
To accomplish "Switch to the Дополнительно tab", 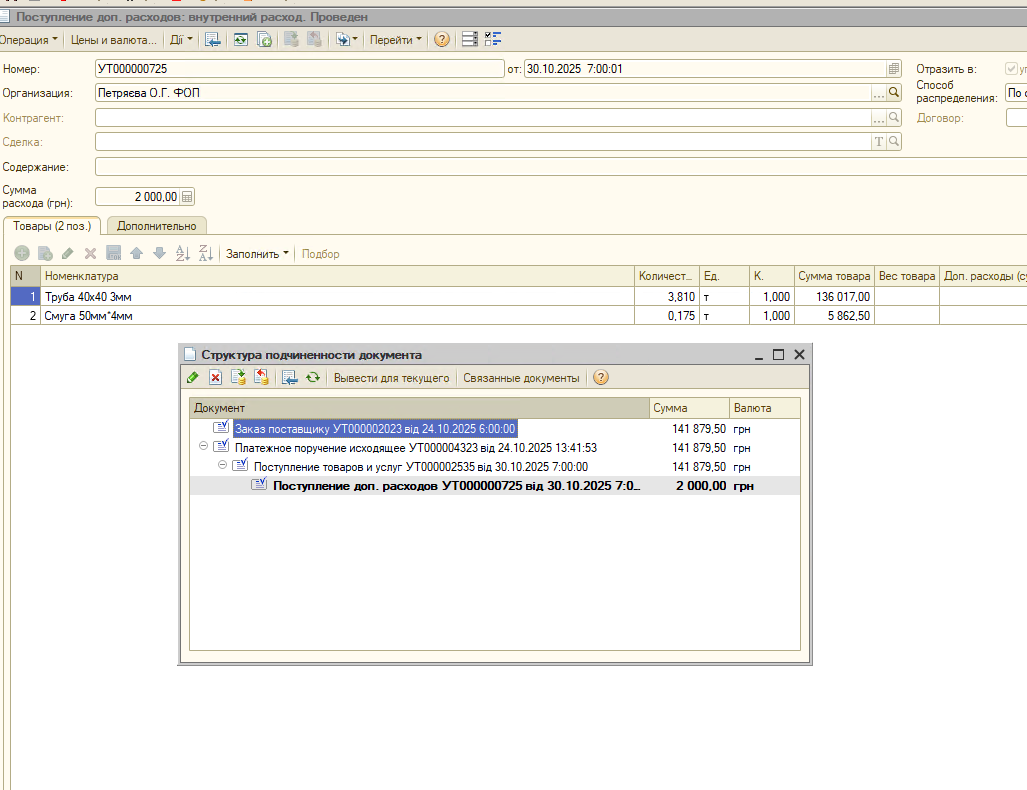I will 157,226.
